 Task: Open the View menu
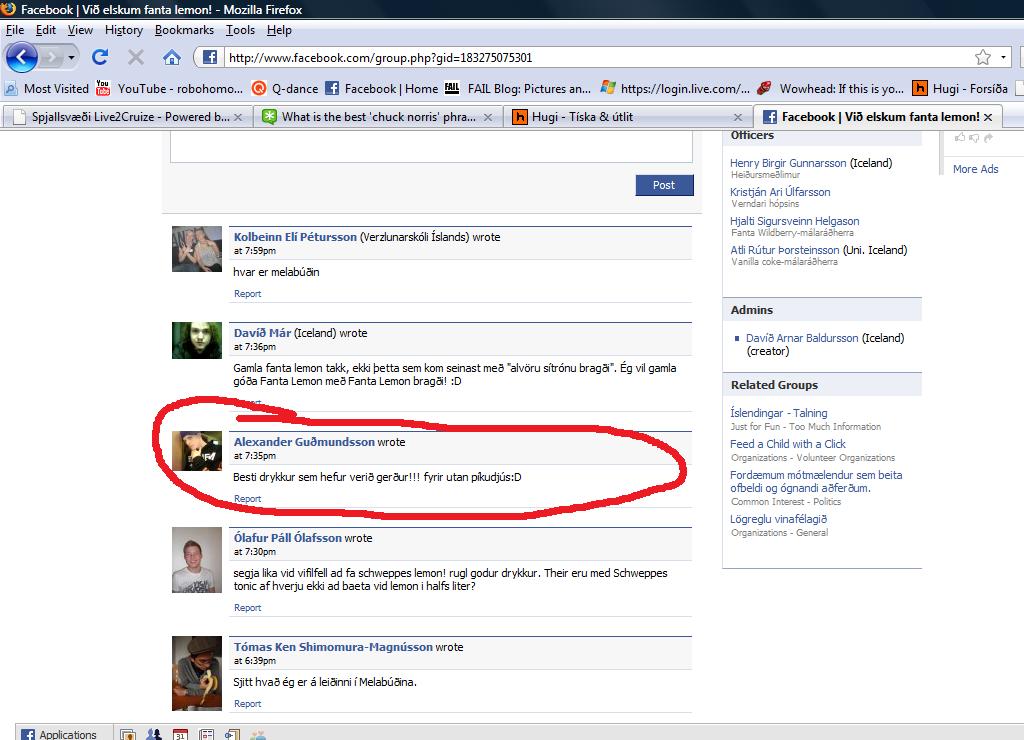coord(80,30)
